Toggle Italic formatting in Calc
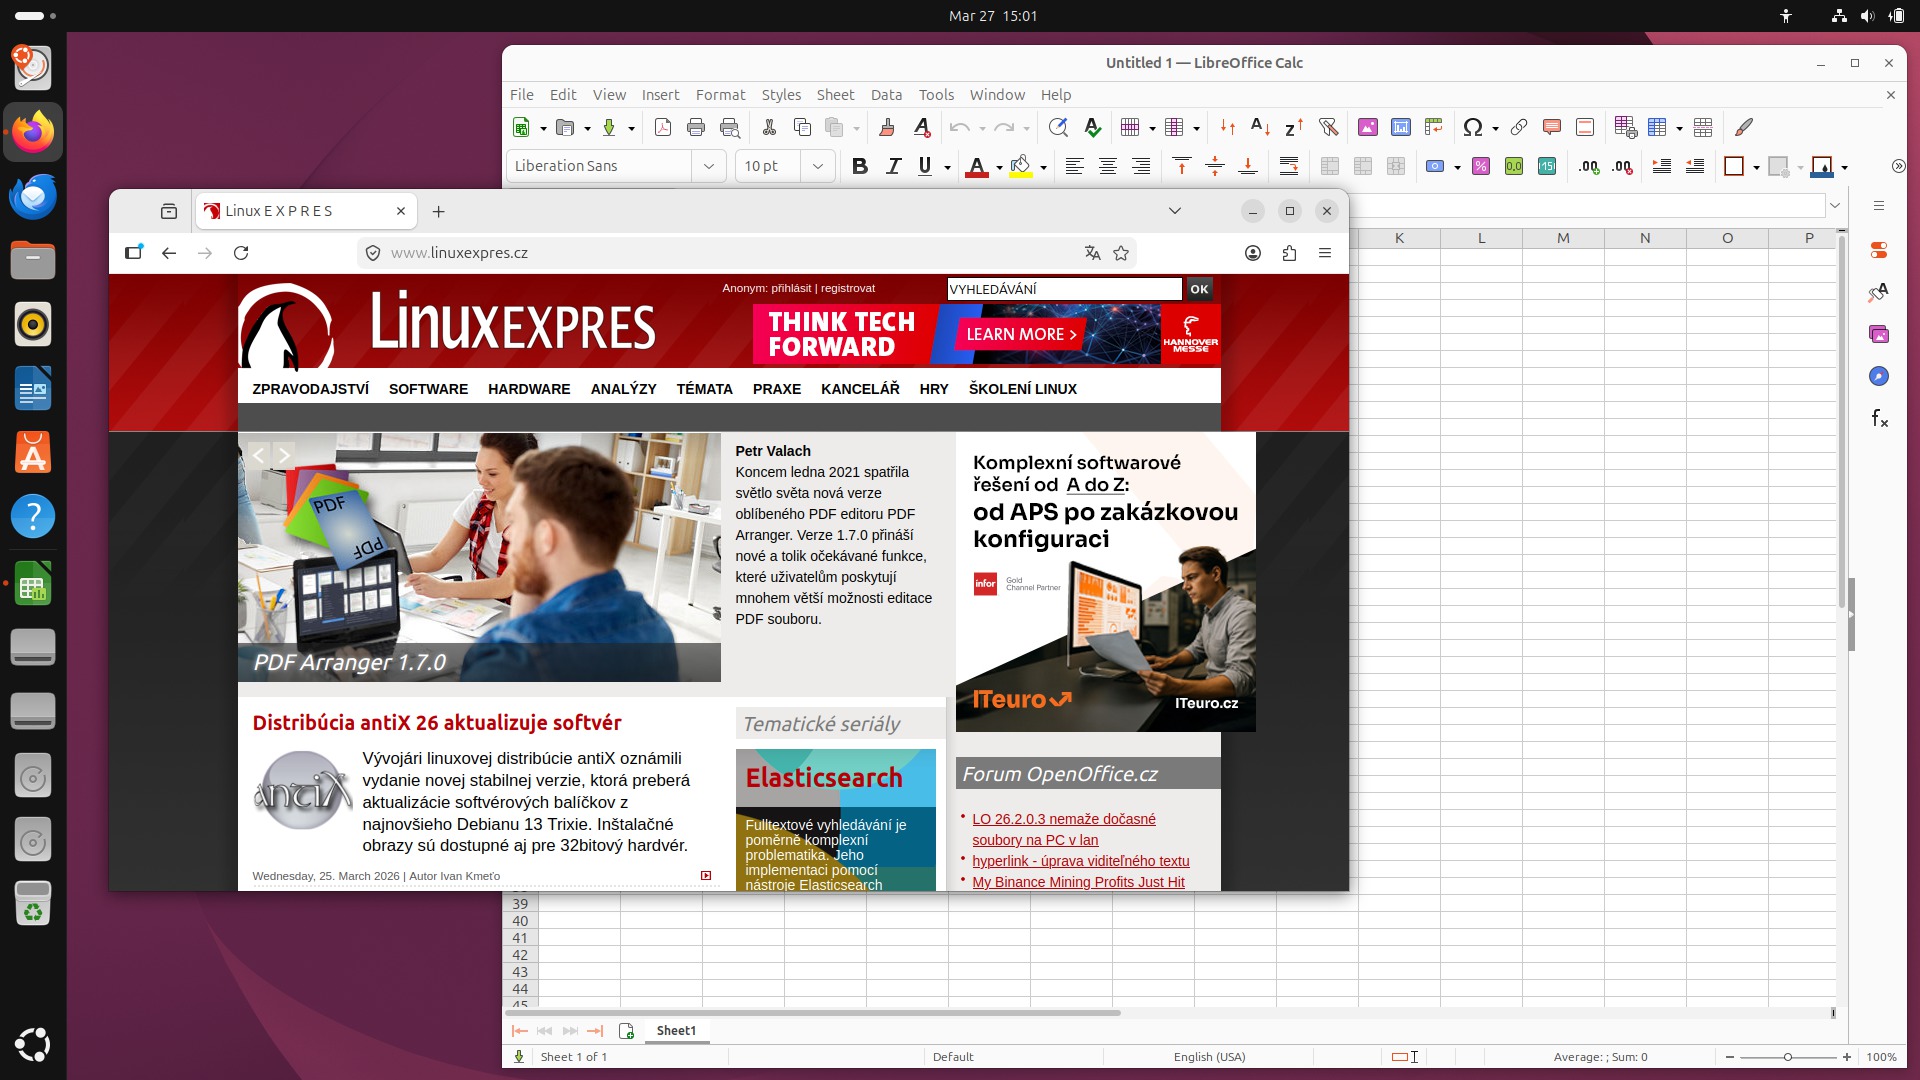The height and width of the screenshot is (1080, 1920). [x=893, y=167]
